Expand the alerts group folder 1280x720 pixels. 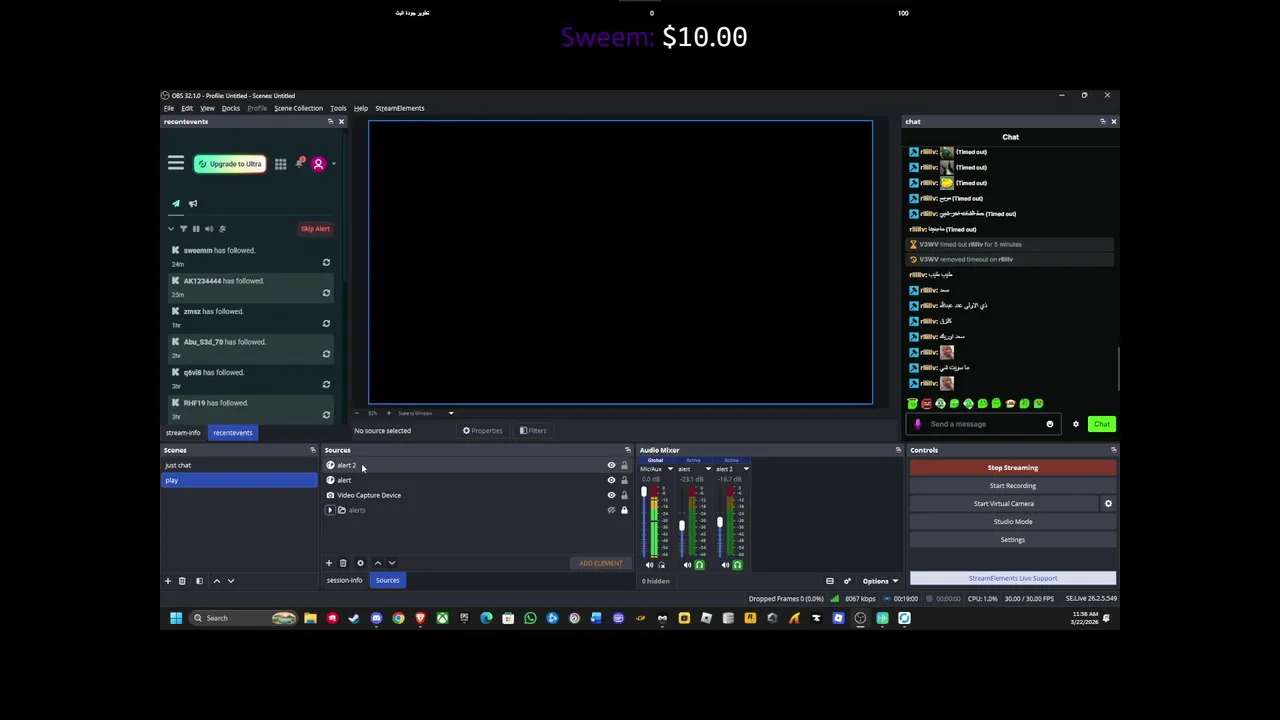(330, 510)
